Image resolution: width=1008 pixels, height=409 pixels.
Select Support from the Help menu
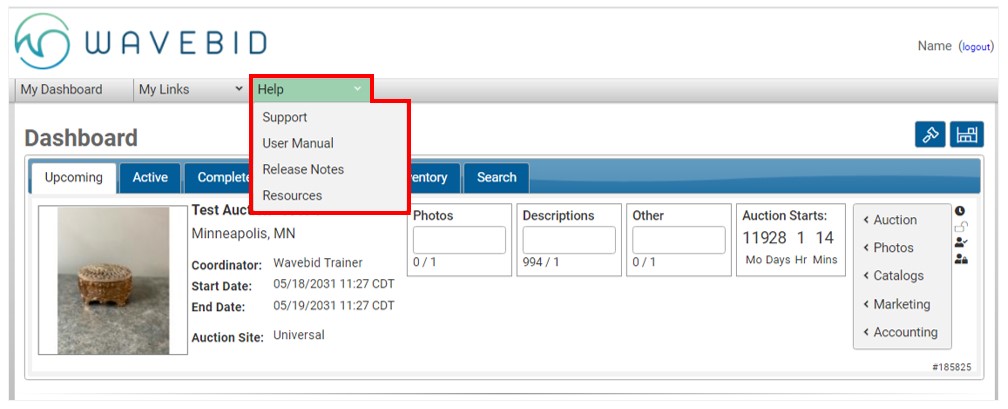click(x=285, y=117)
